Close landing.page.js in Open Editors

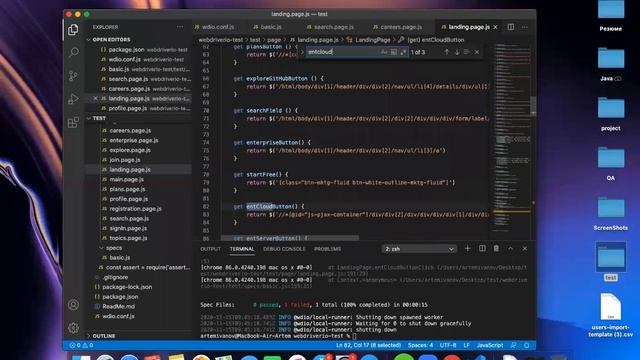(95, 98)
